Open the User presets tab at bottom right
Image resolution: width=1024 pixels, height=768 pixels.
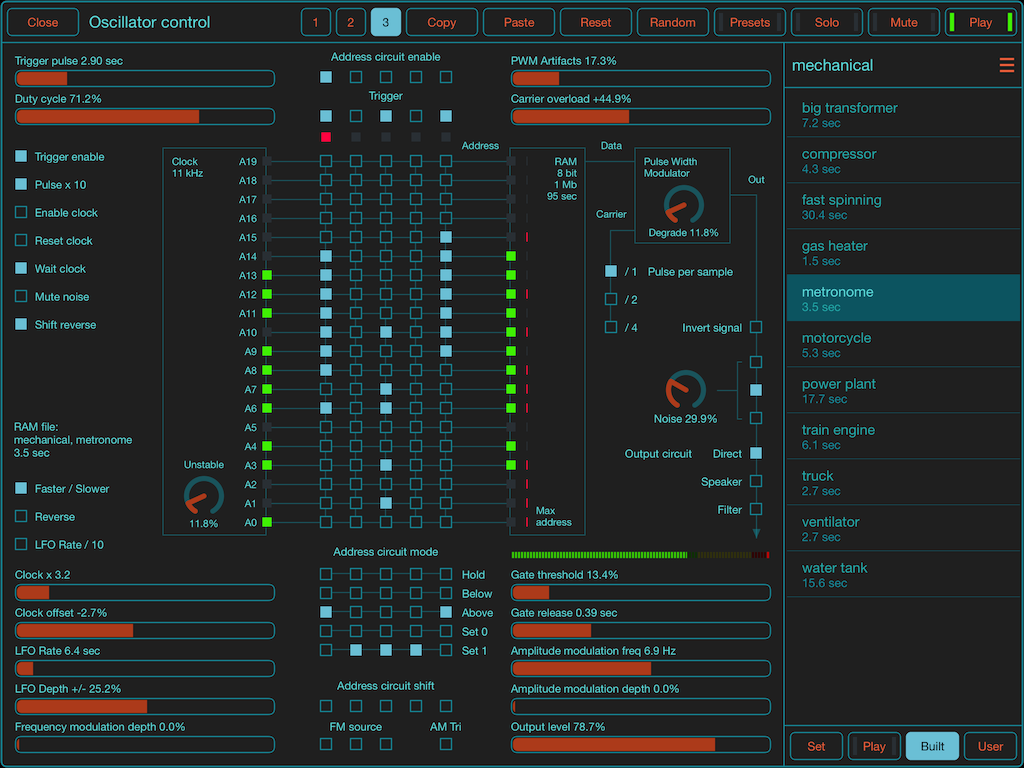(990, 745)
